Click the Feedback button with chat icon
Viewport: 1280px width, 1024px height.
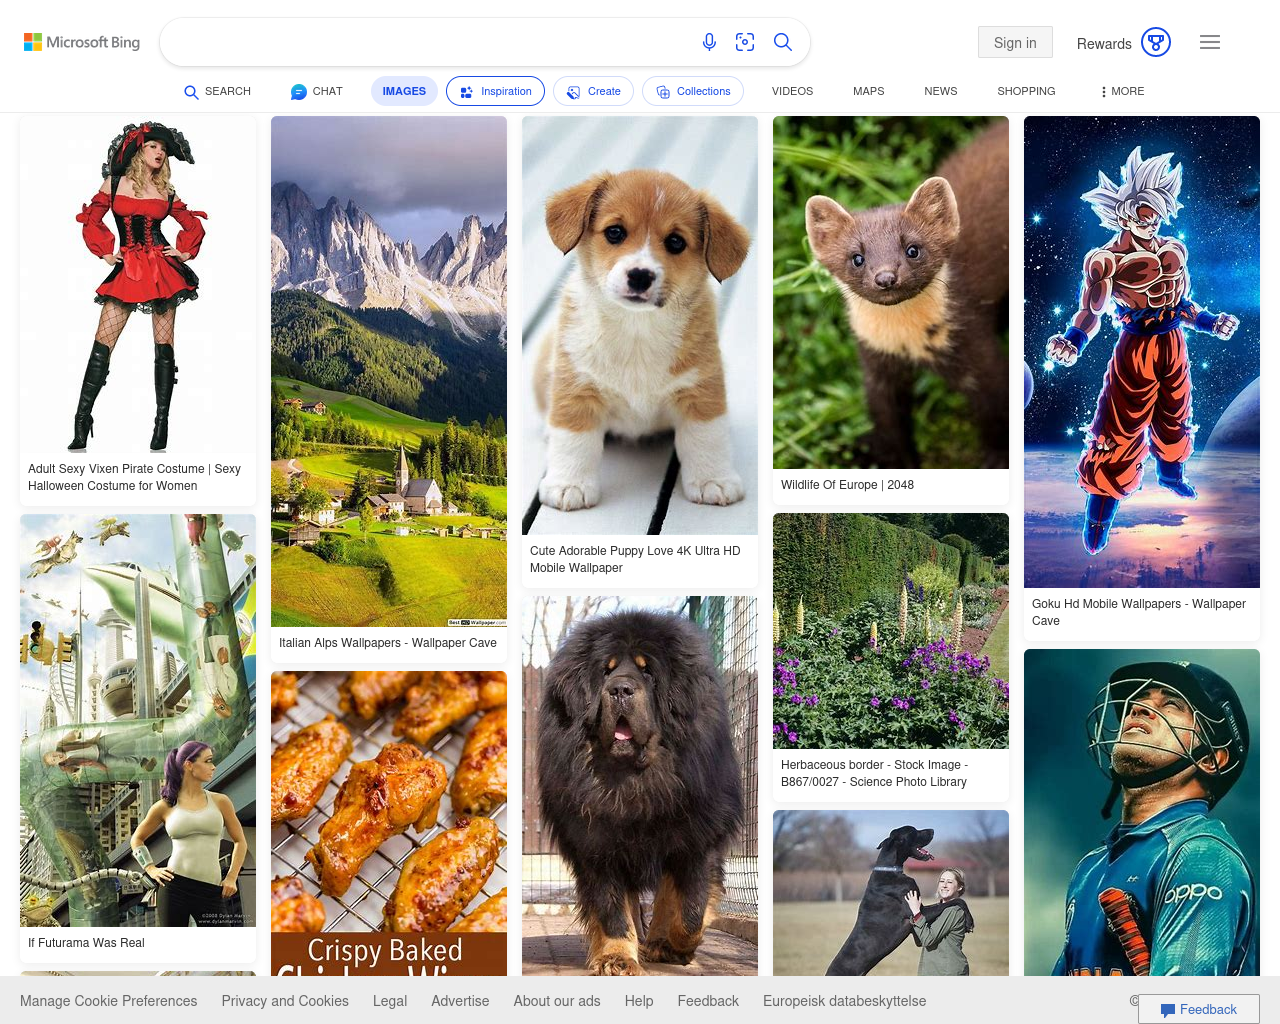1198,1009
